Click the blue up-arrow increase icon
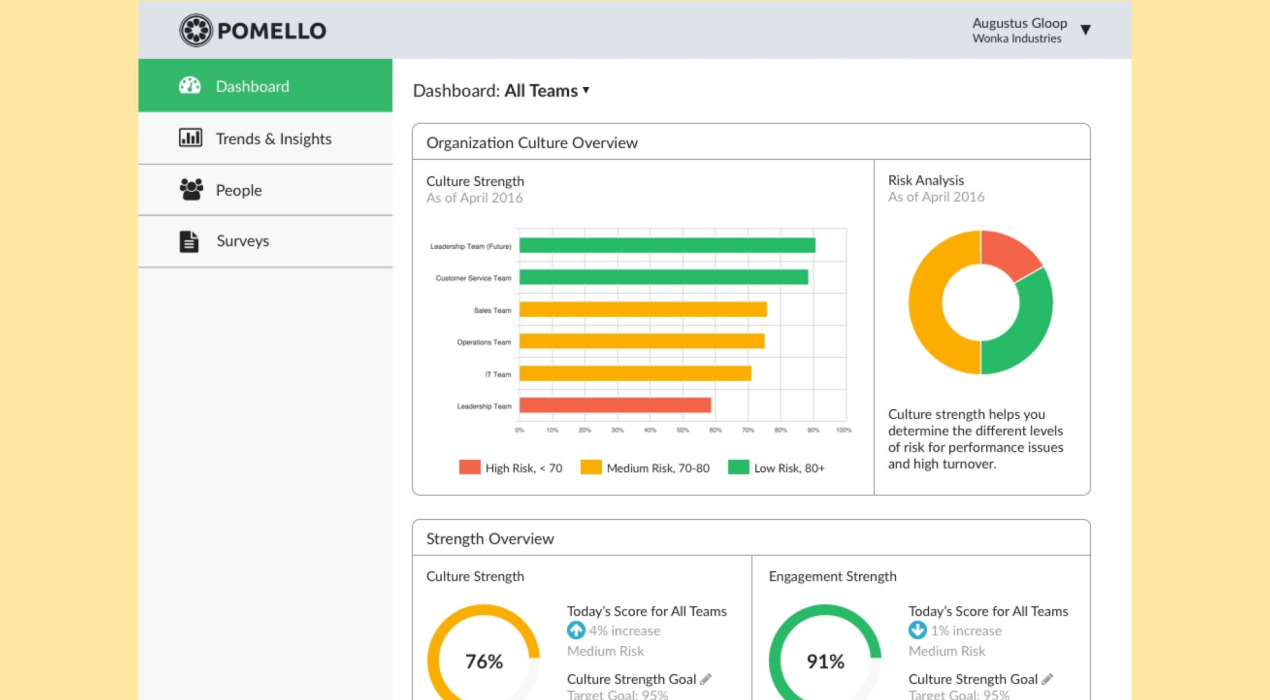This screenshot has width=1270, height=700. coord(576,630)
